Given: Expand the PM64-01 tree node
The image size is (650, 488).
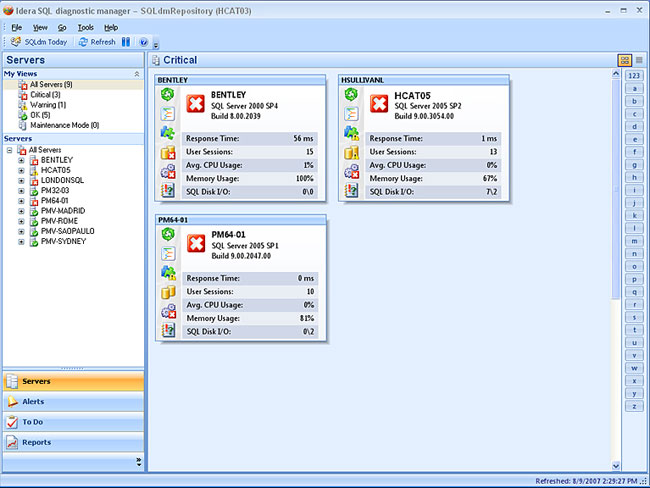Looking at the screenshot, I should click(x=21, y=201).
